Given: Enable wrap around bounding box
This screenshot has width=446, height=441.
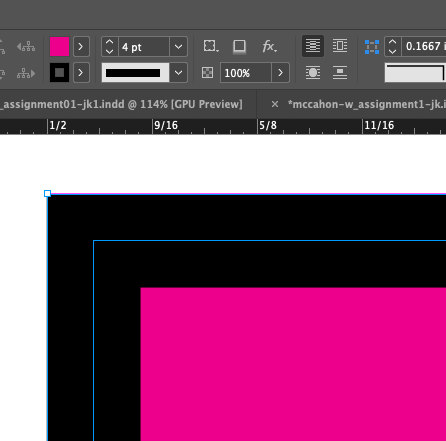Looking at the screenshot, I should pyautogui.click(x=340, y=46).
